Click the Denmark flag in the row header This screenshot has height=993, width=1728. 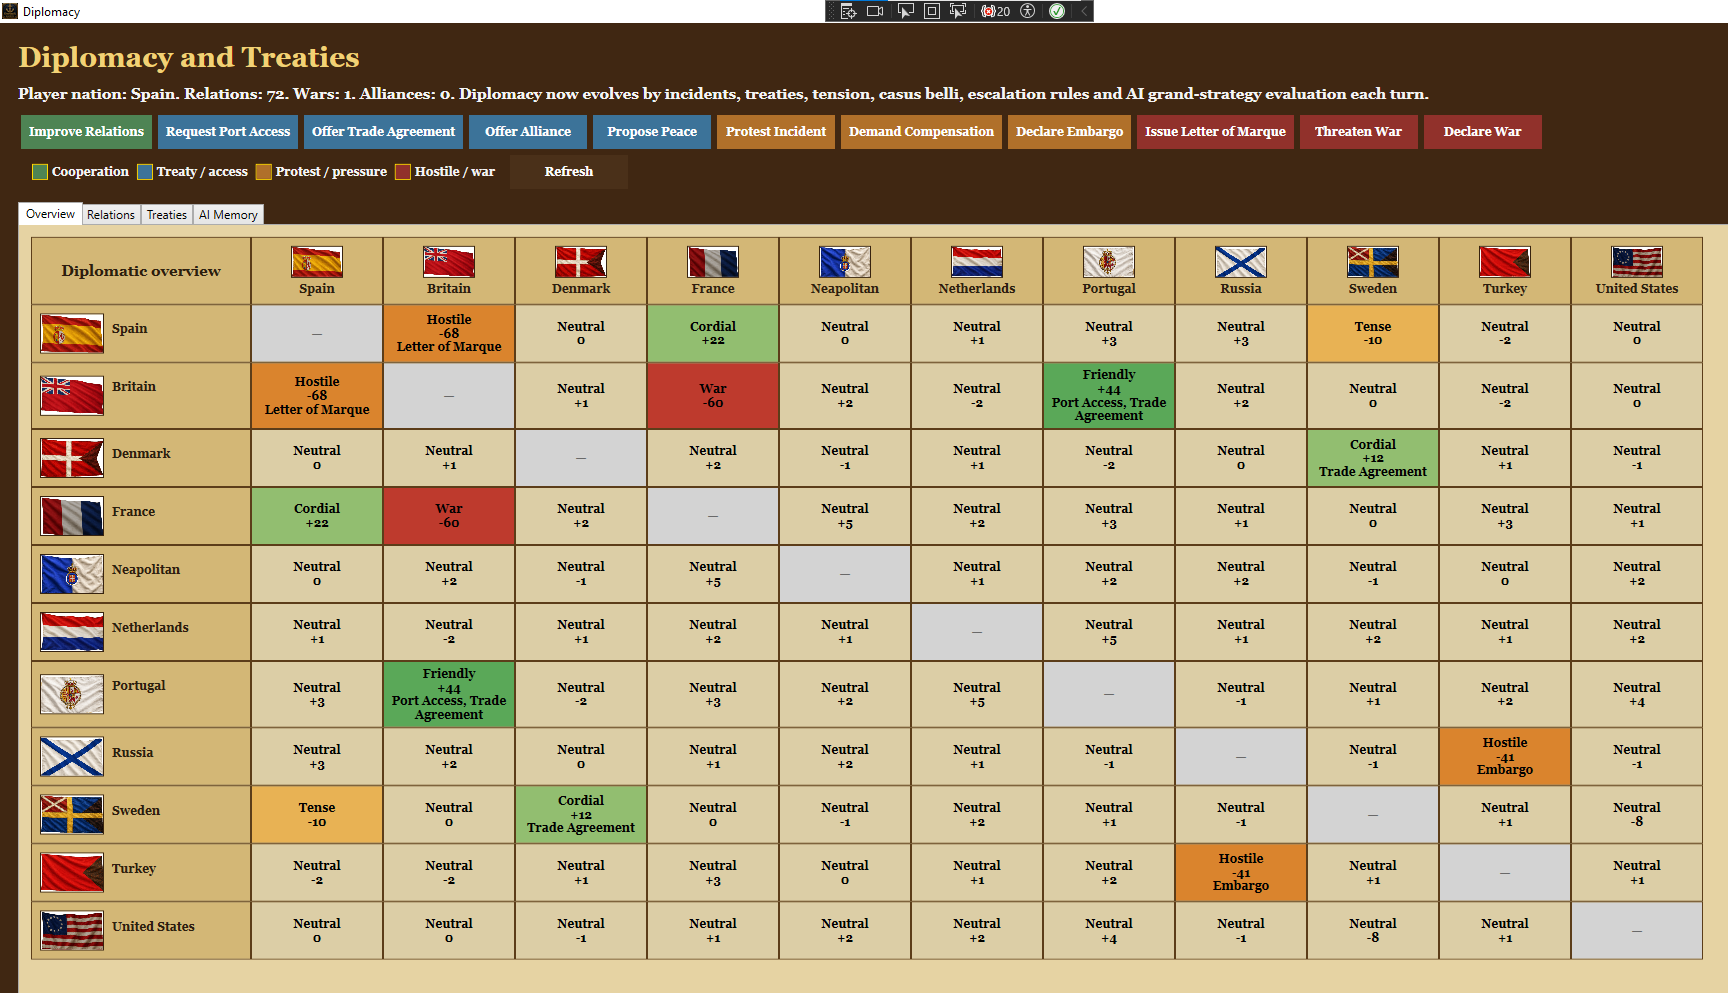(72, 458)
